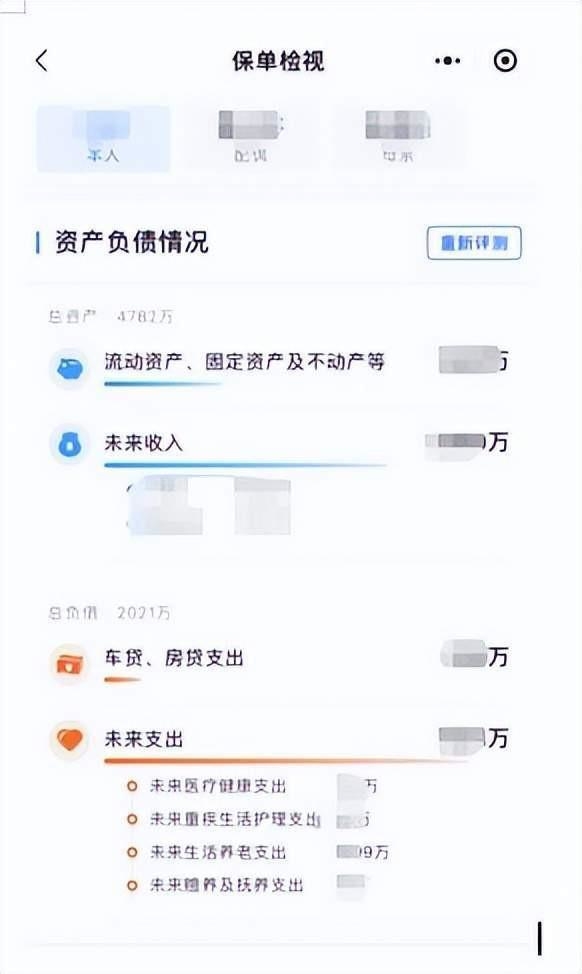
Task: Select 未来医疗健康支出 item
Action: pos(217,786)
